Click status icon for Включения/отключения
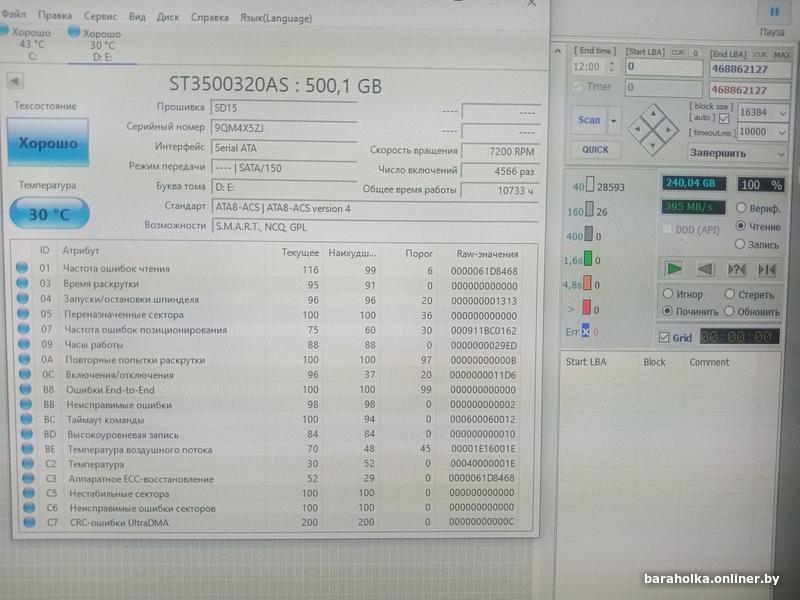800x600 pixels. (26, 374)
